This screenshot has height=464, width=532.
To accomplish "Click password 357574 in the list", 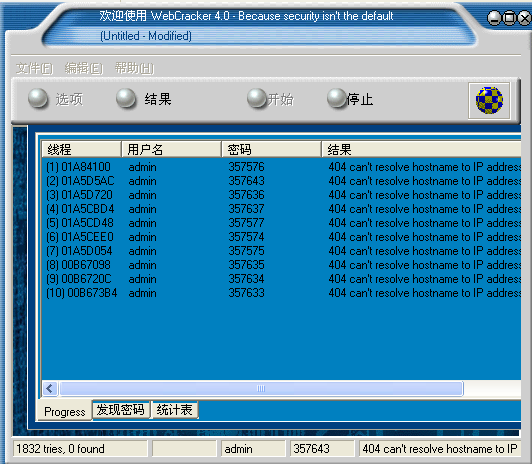I will tap(246, 237).
